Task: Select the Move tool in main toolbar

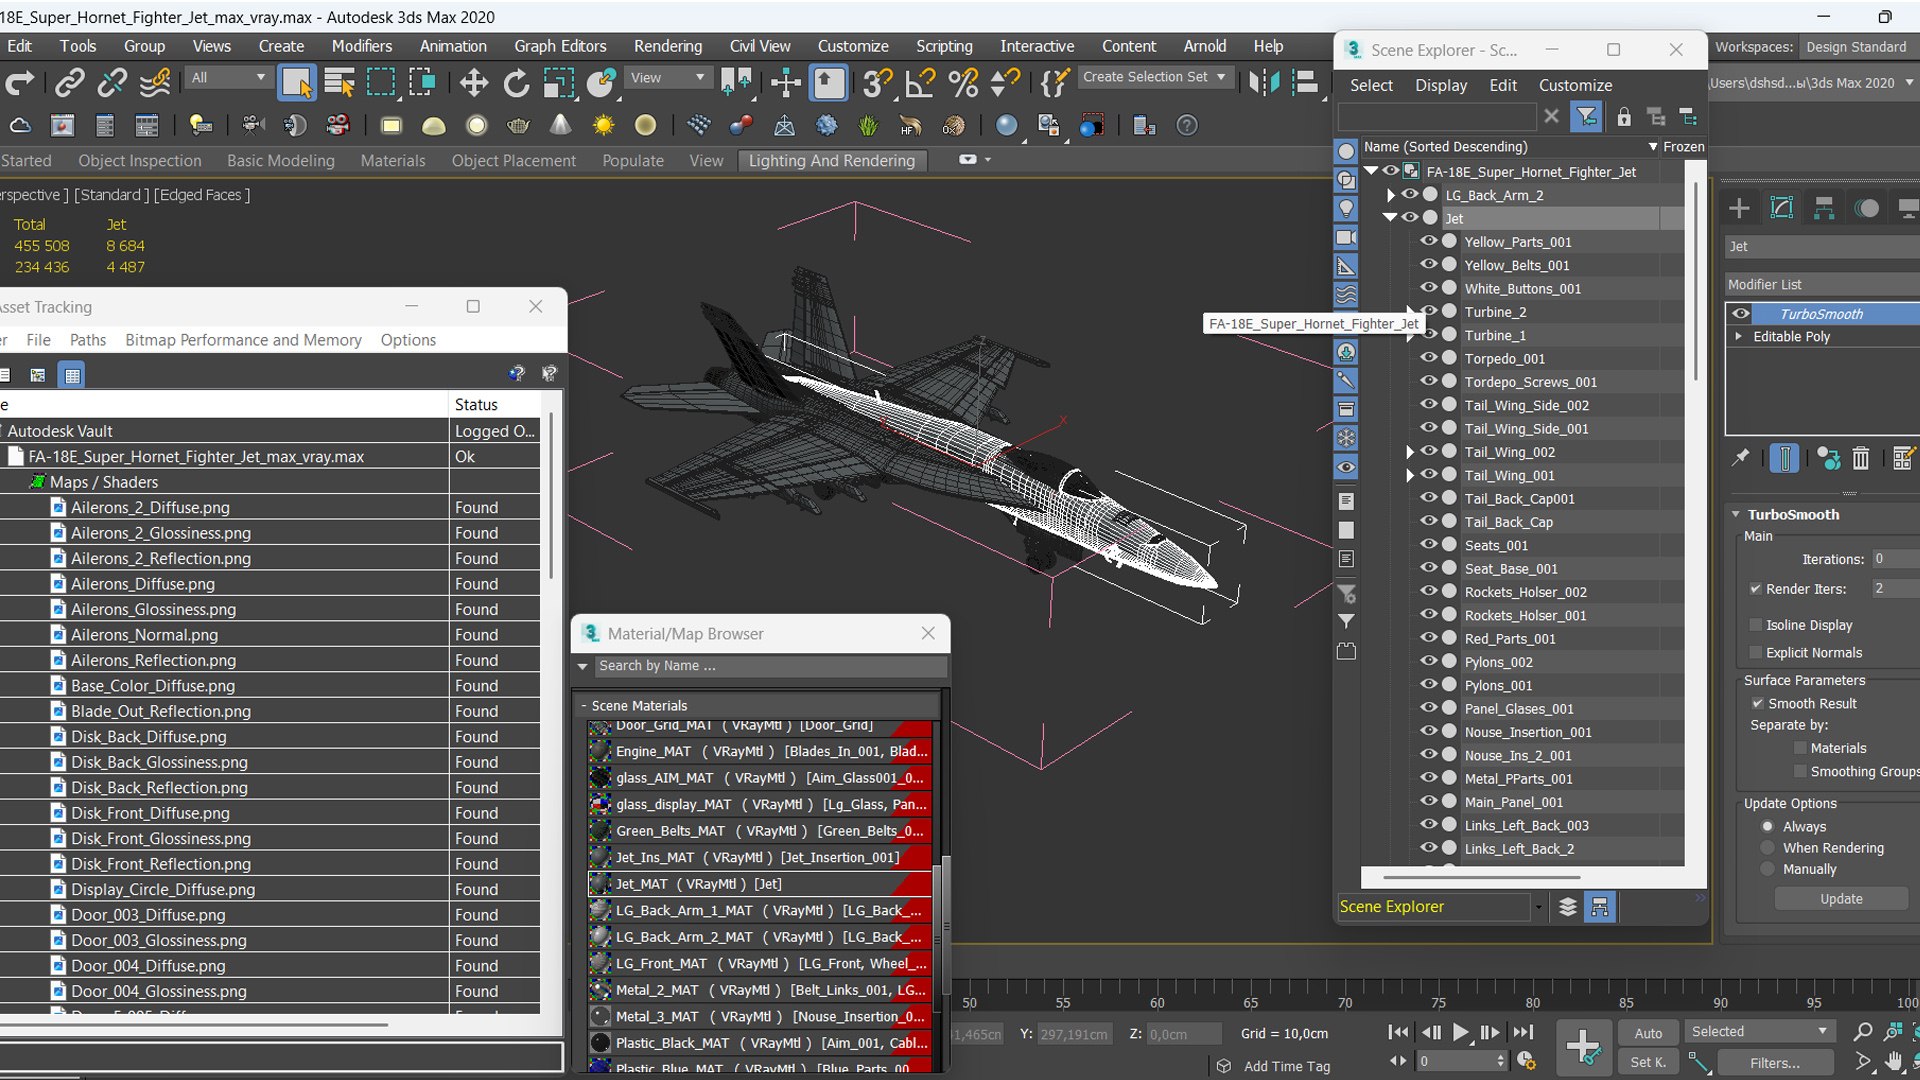Action: (x=473, y=83)
